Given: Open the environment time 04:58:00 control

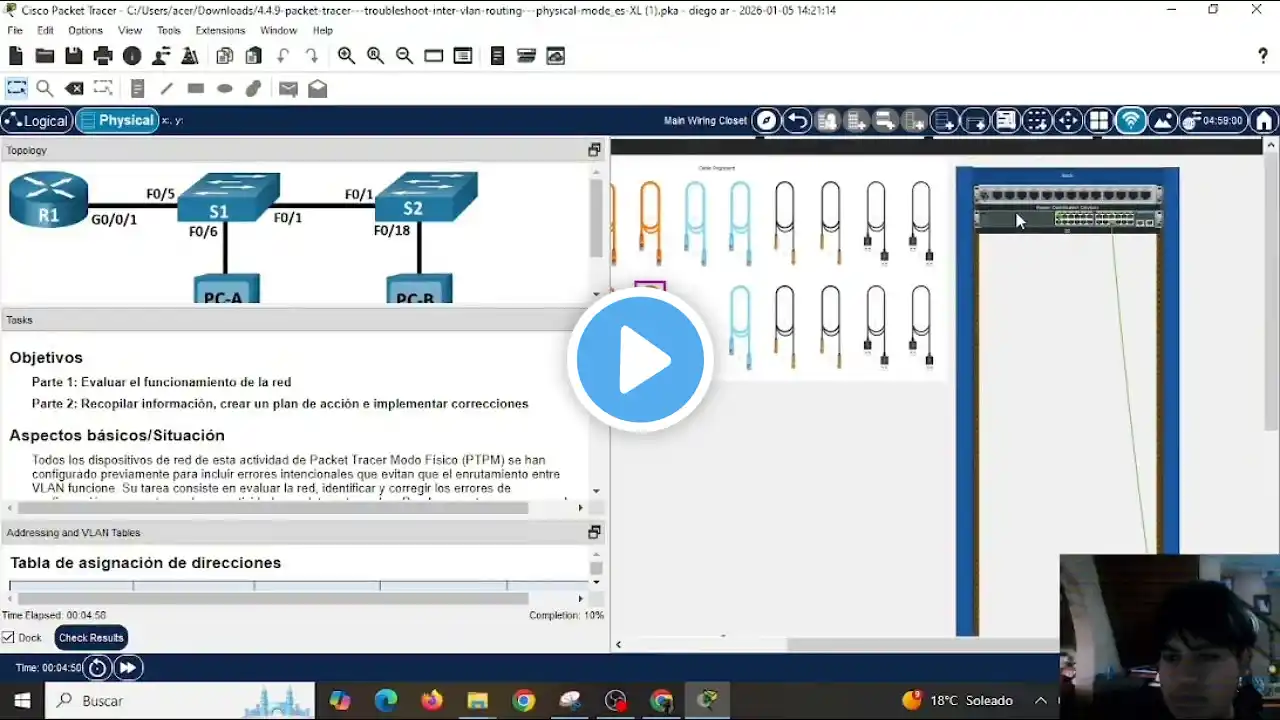Looking at the screenshot, I should (x=1213, y=121).
